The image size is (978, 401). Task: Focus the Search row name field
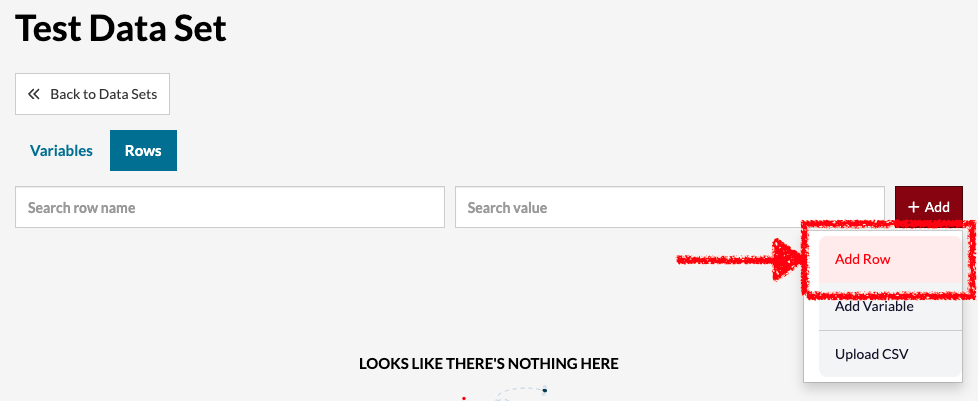coord(230,207)
